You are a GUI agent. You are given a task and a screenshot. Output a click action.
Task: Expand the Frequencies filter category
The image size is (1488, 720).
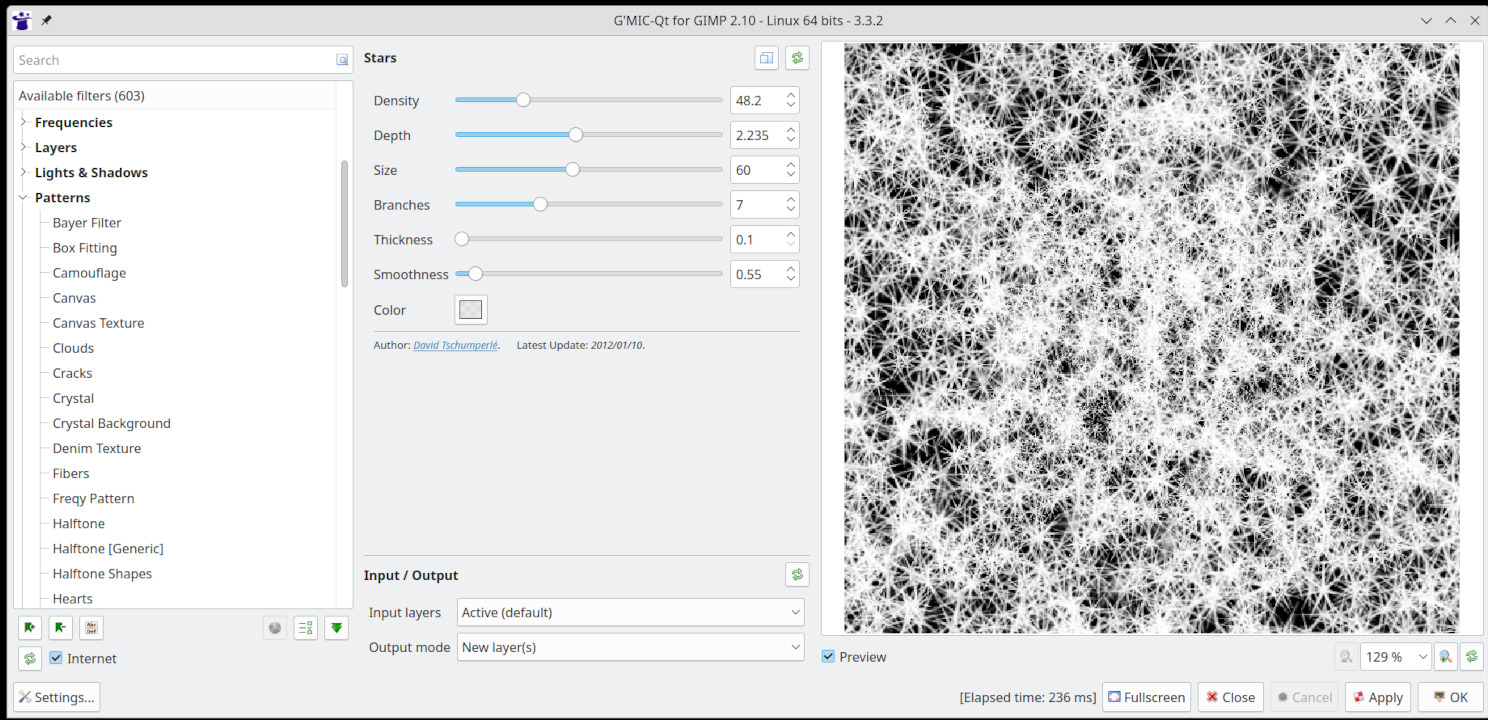[23, 122]
